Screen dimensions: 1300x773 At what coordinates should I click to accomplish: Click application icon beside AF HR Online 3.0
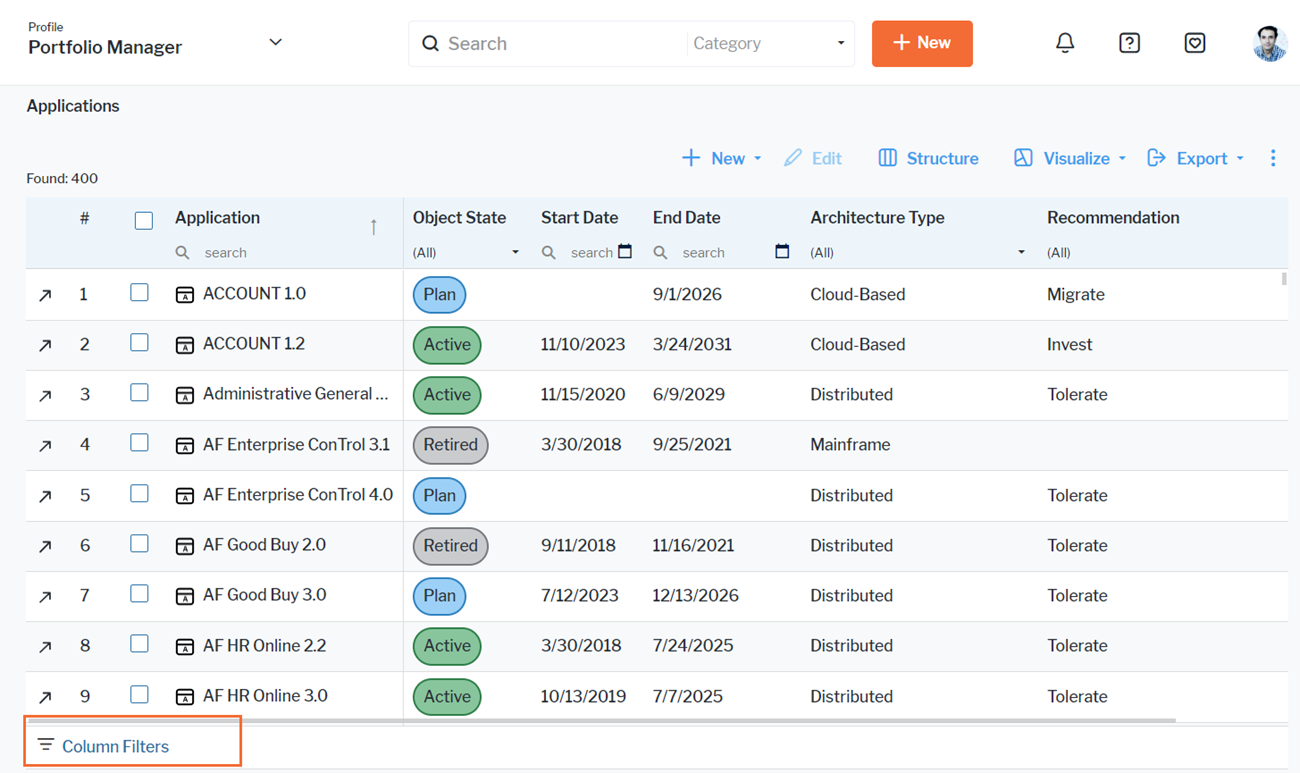click(184, 697)
